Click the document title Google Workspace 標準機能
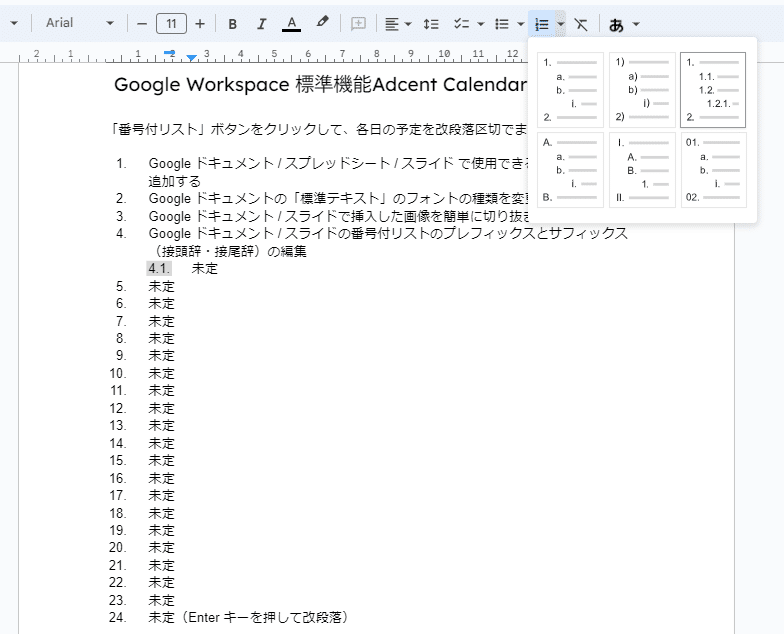Viewport: 784px width, 634px height. point(320,84)
